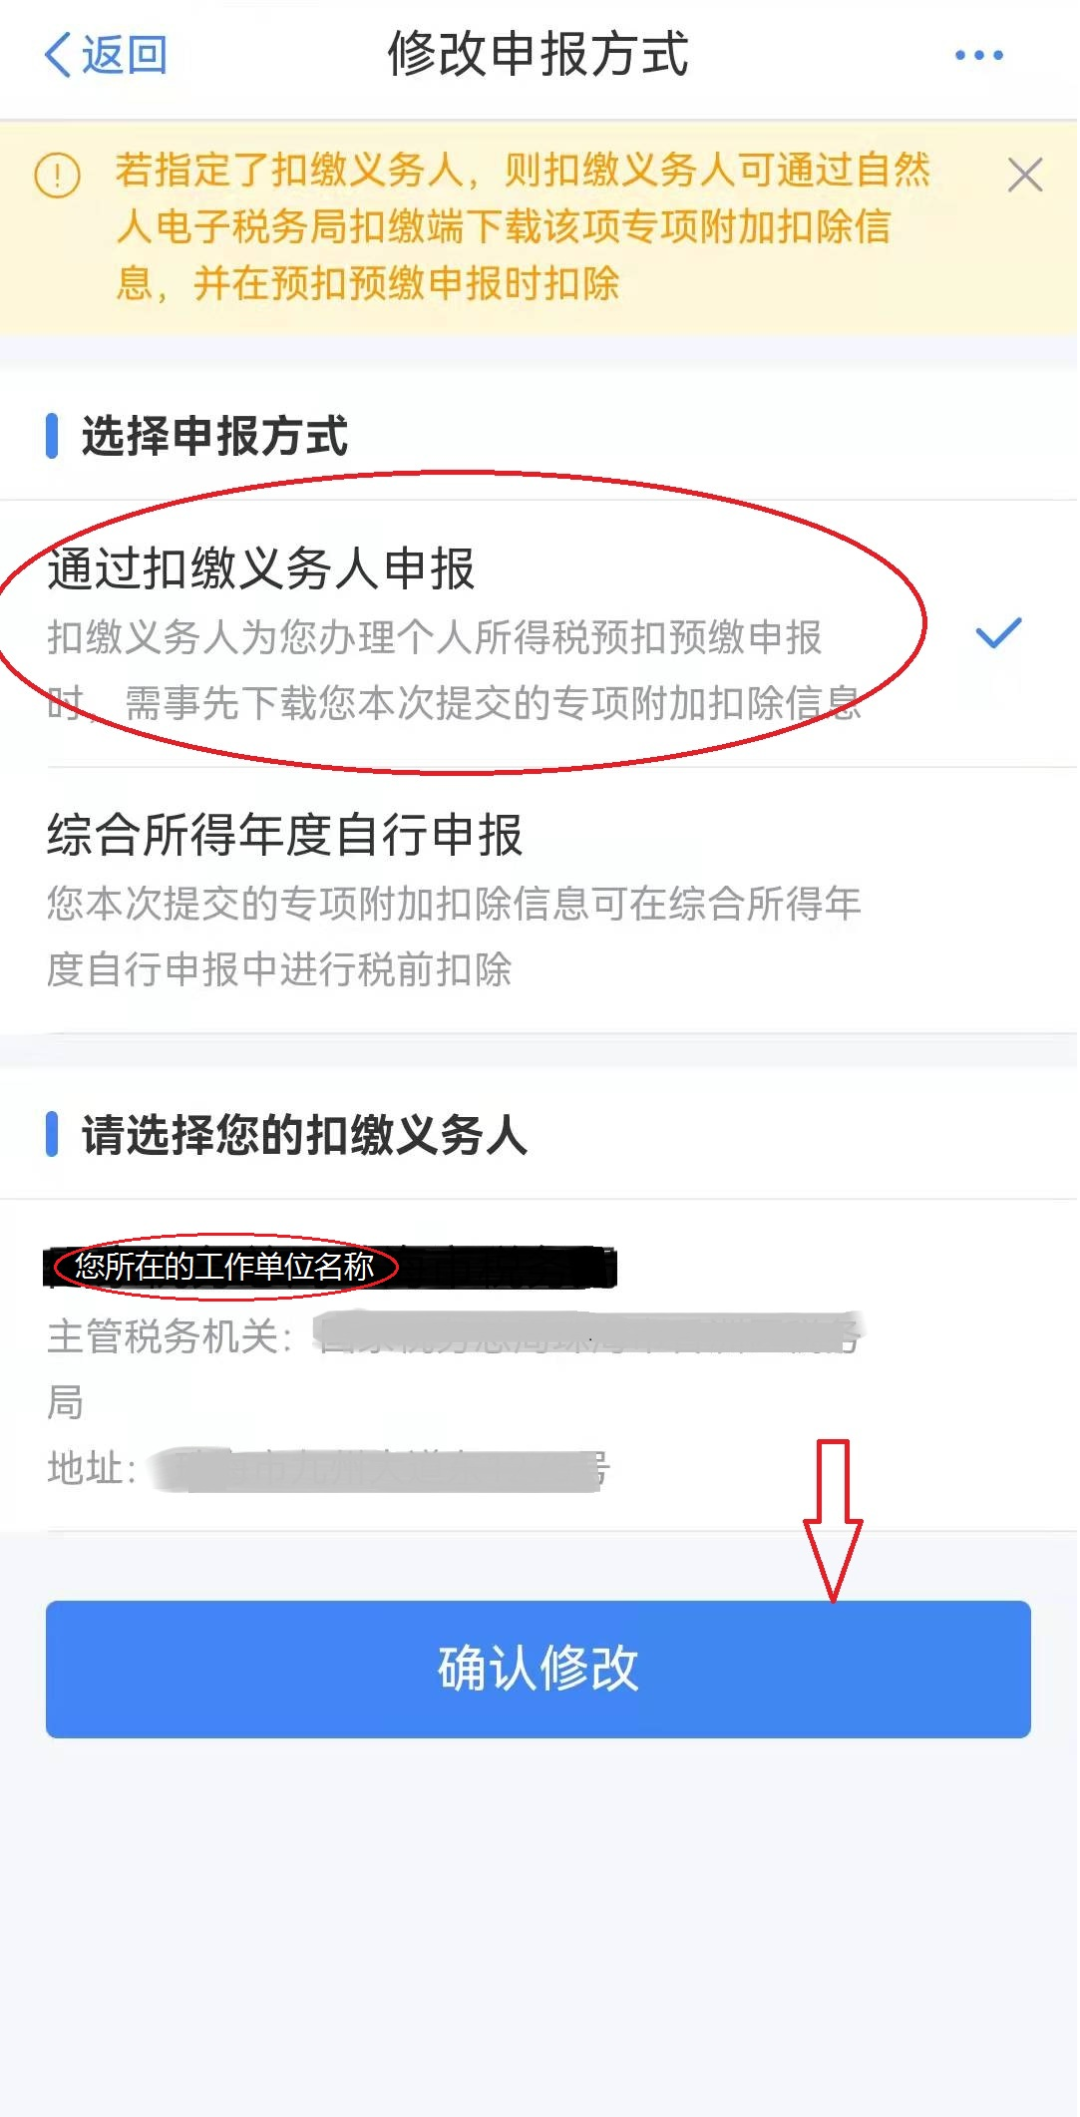Image resolution: width=1080 pixels, height=2117 pixels.
Task: Go back using 返回 text
Action: (124, 55)
